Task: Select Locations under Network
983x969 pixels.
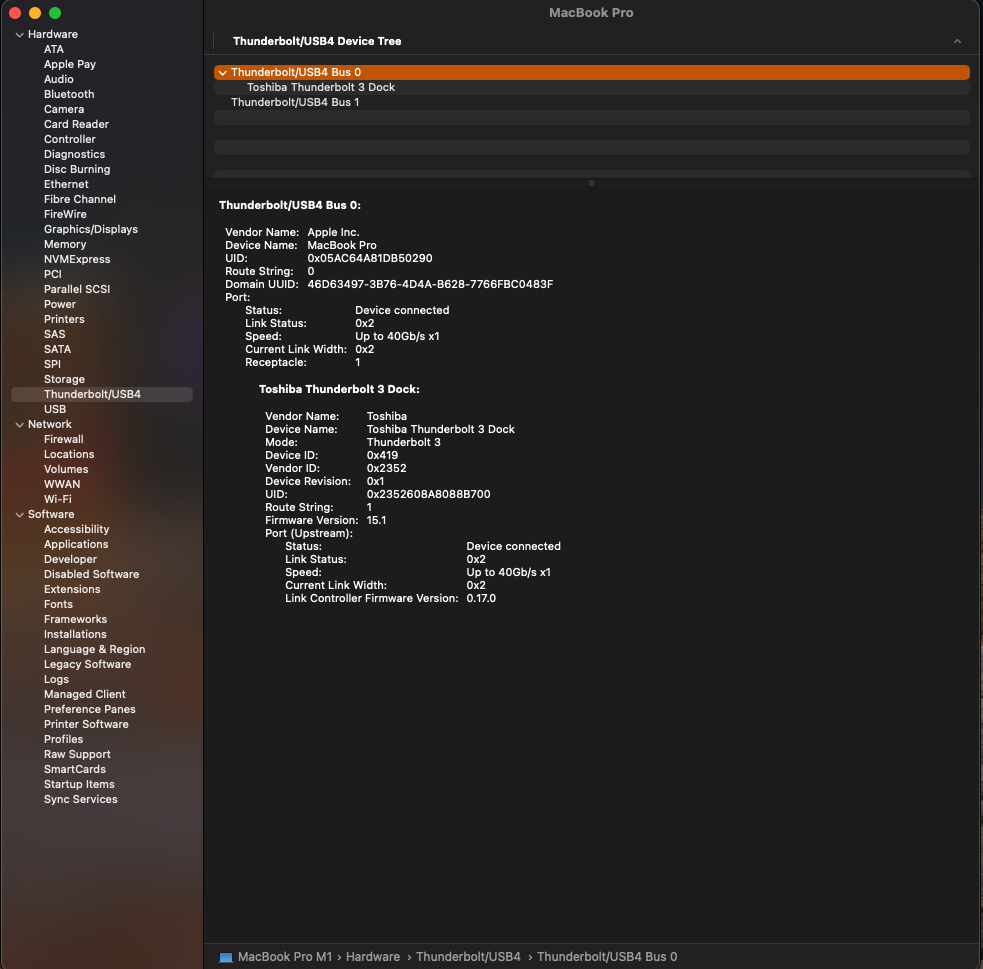Action: (x=69, y=454)
